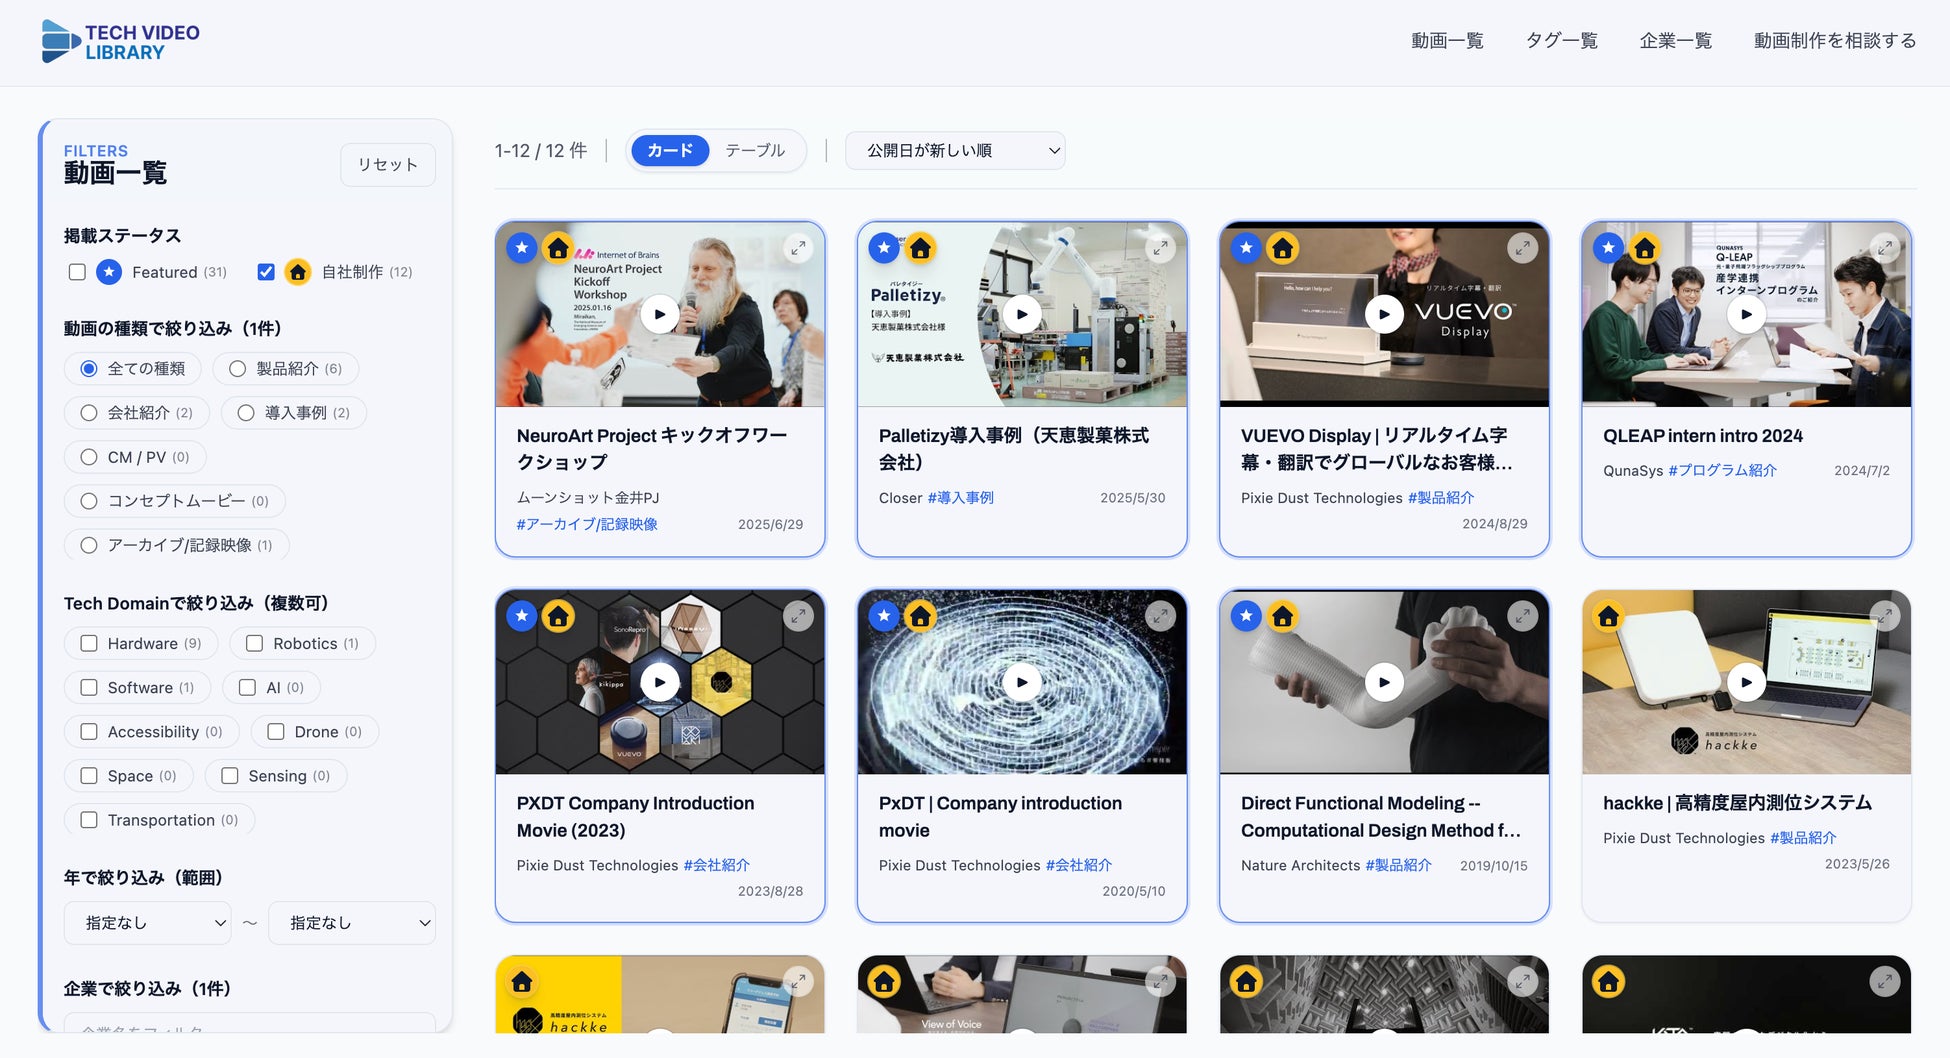The width and height of the screenshot is (1950, 1058).
Task: Open the QLEAP intern intro 2024 title
Action: point(1703,436)
